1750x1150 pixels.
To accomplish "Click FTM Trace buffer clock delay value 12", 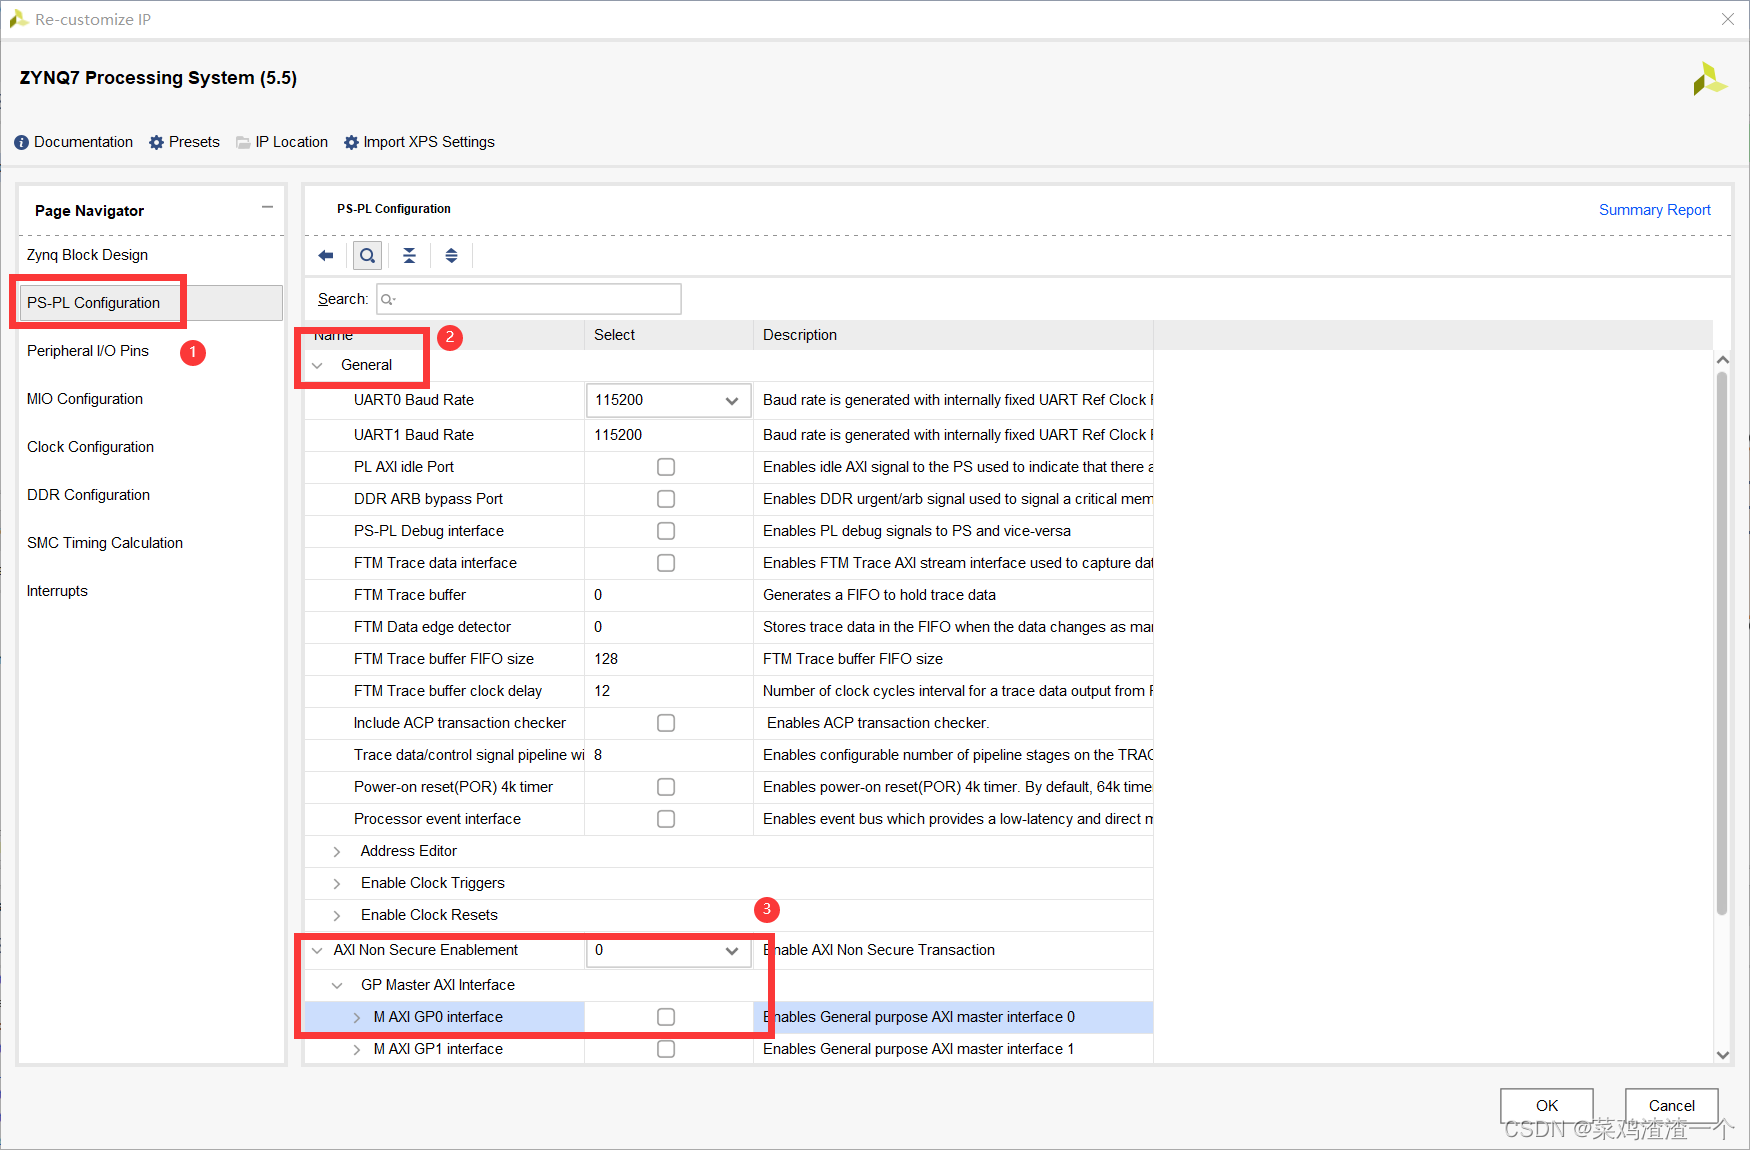I will pos(602,691).
